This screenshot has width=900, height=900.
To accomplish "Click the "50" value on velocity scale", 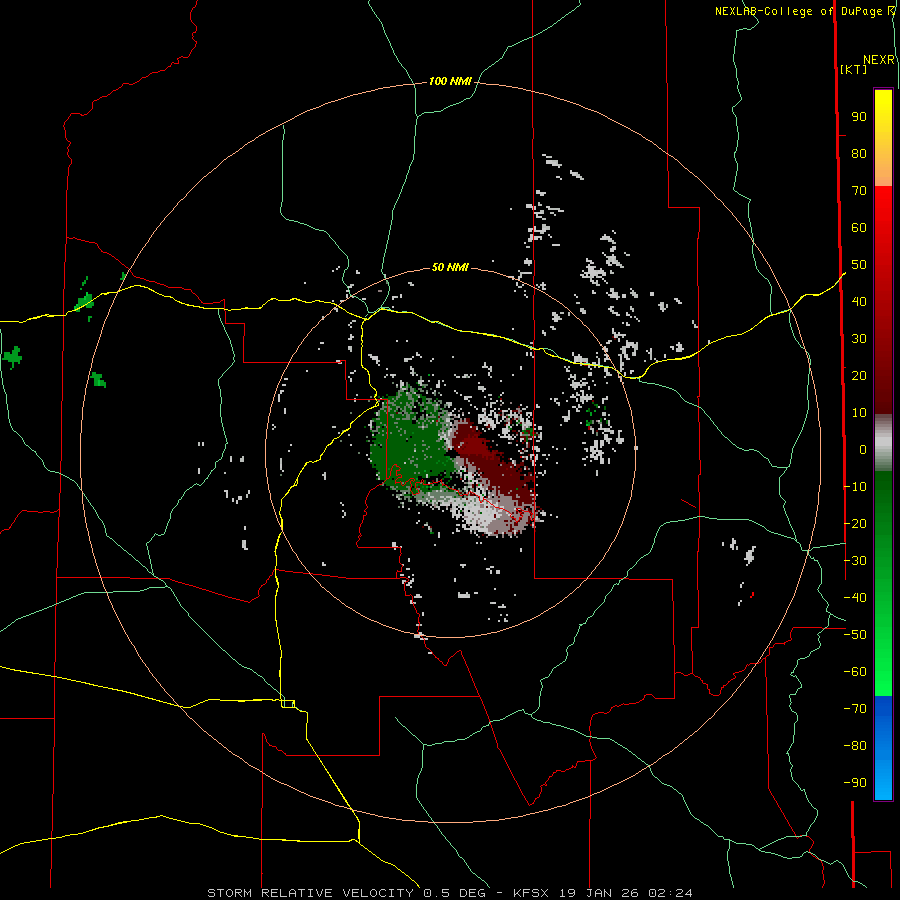I will [859, 265].
